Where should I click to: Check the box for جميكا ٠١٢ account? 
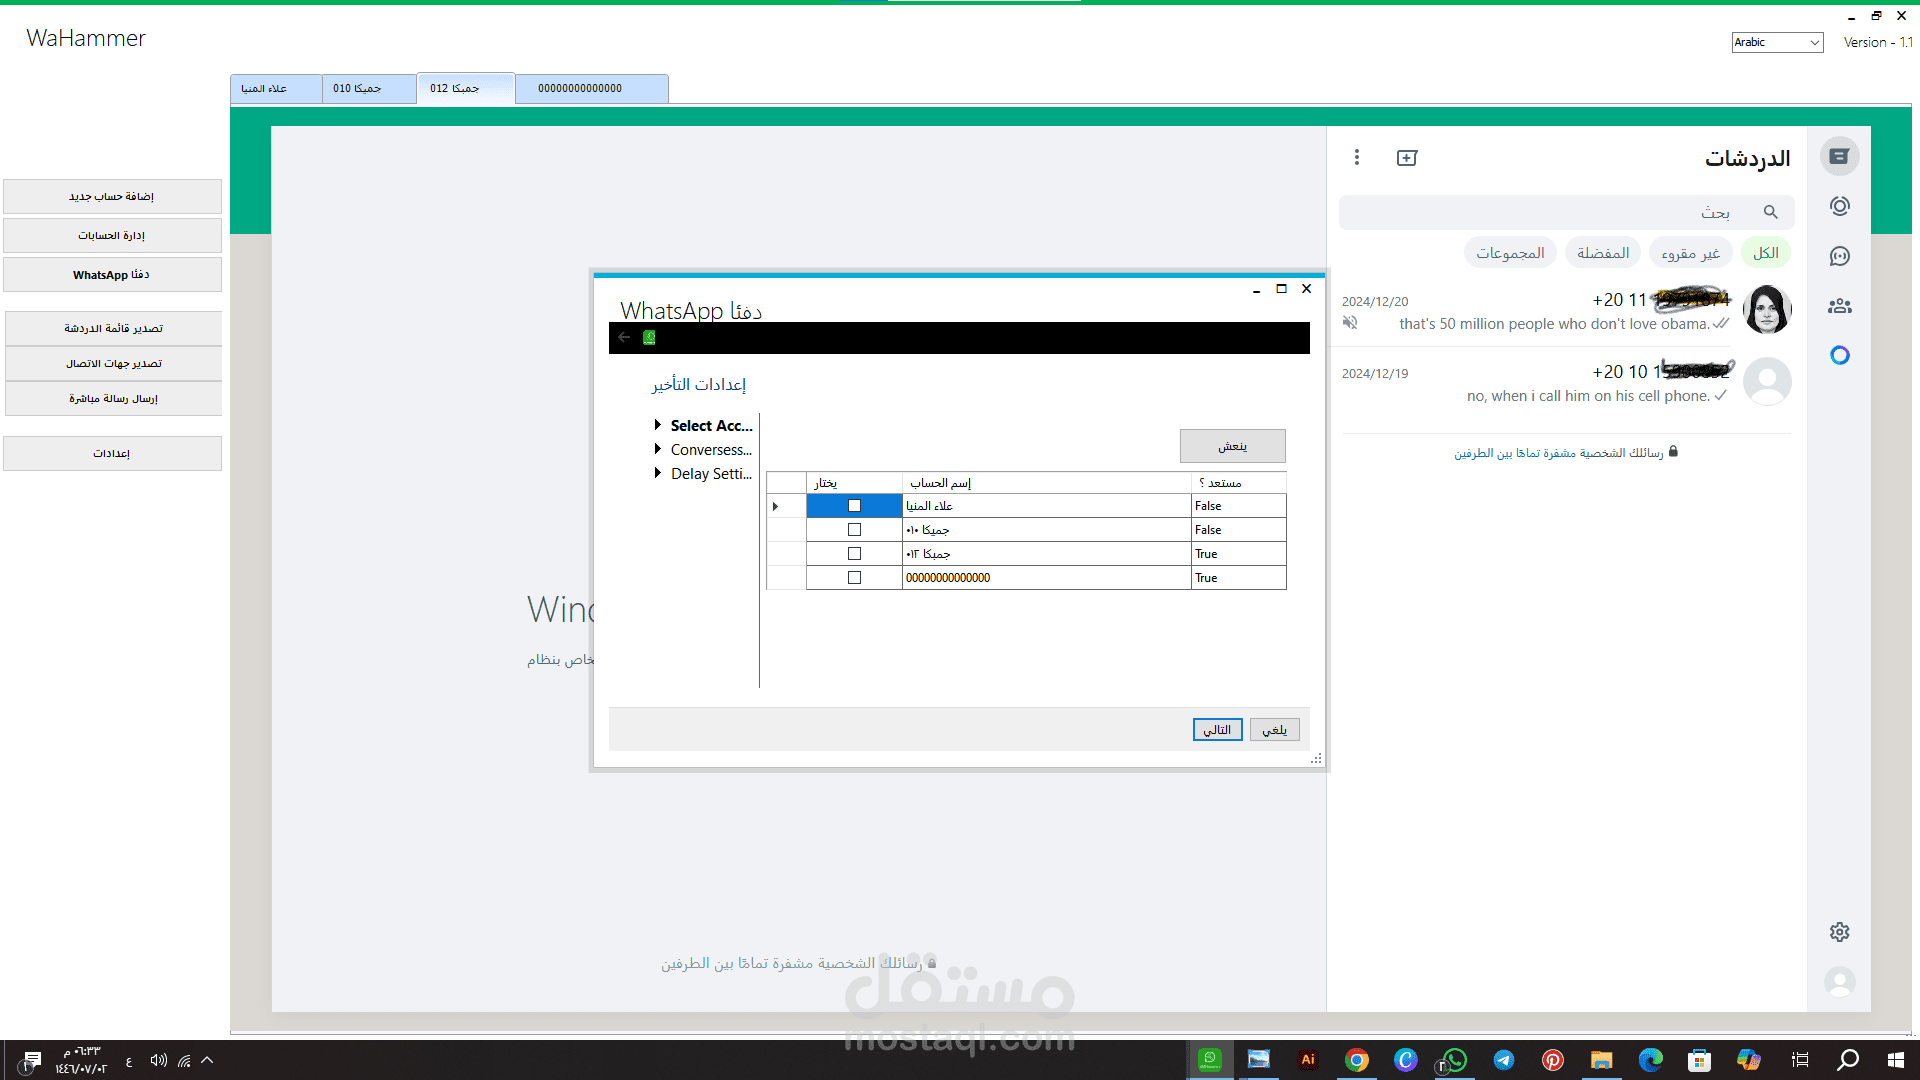pos(854,554)
